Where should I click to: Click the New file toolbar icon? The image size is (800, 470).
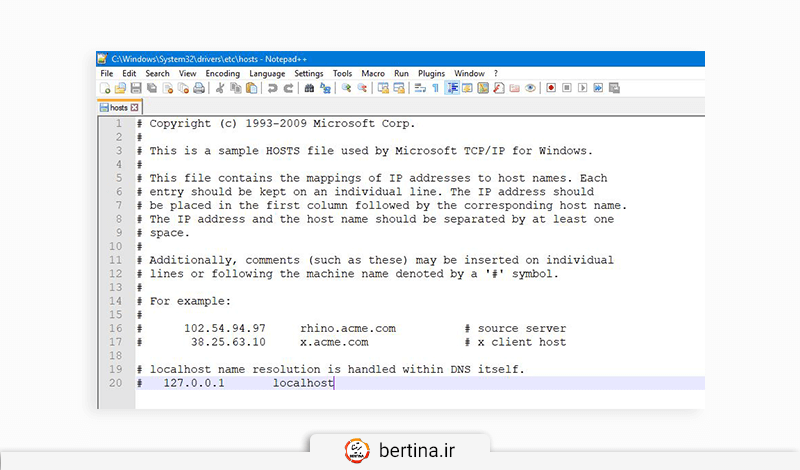click(x=105, y=88)
